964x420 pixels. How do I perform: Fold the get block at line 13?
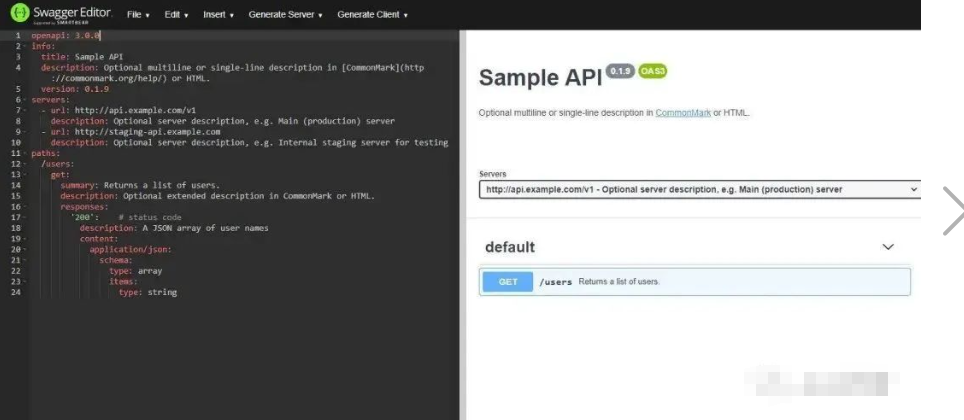25,175
